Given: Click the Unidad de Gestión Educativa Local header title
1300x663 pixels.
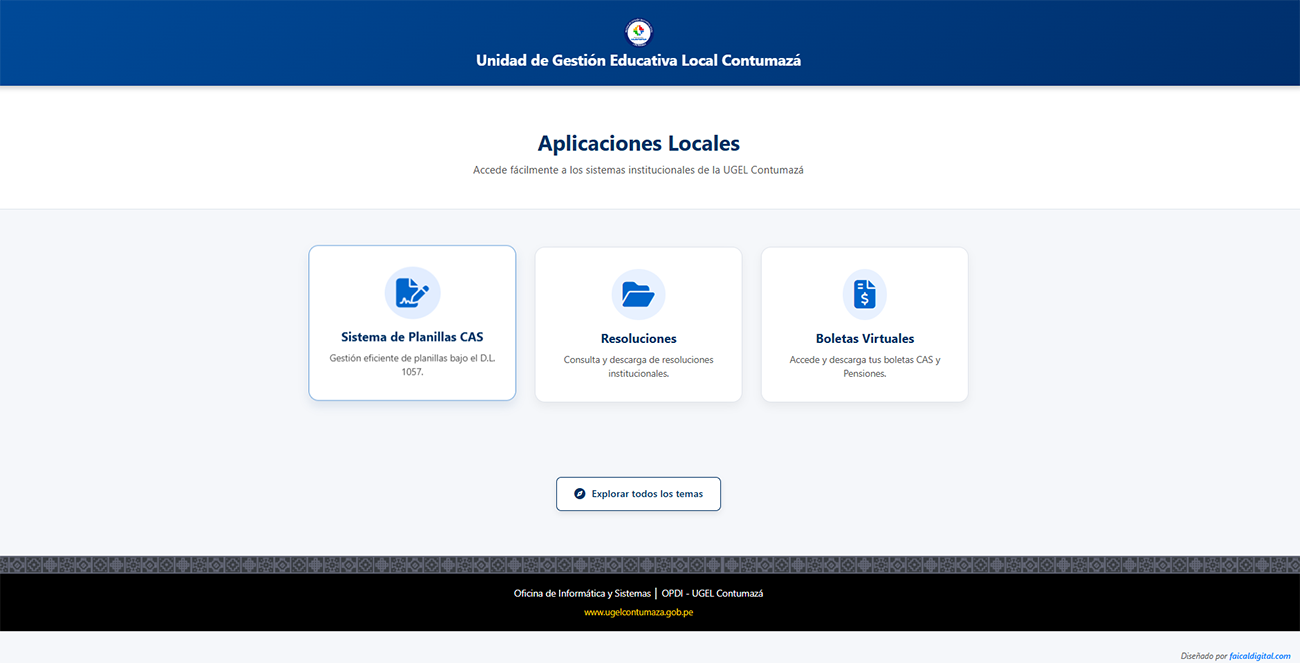Looking at the screenshot, I should [638, 60].
